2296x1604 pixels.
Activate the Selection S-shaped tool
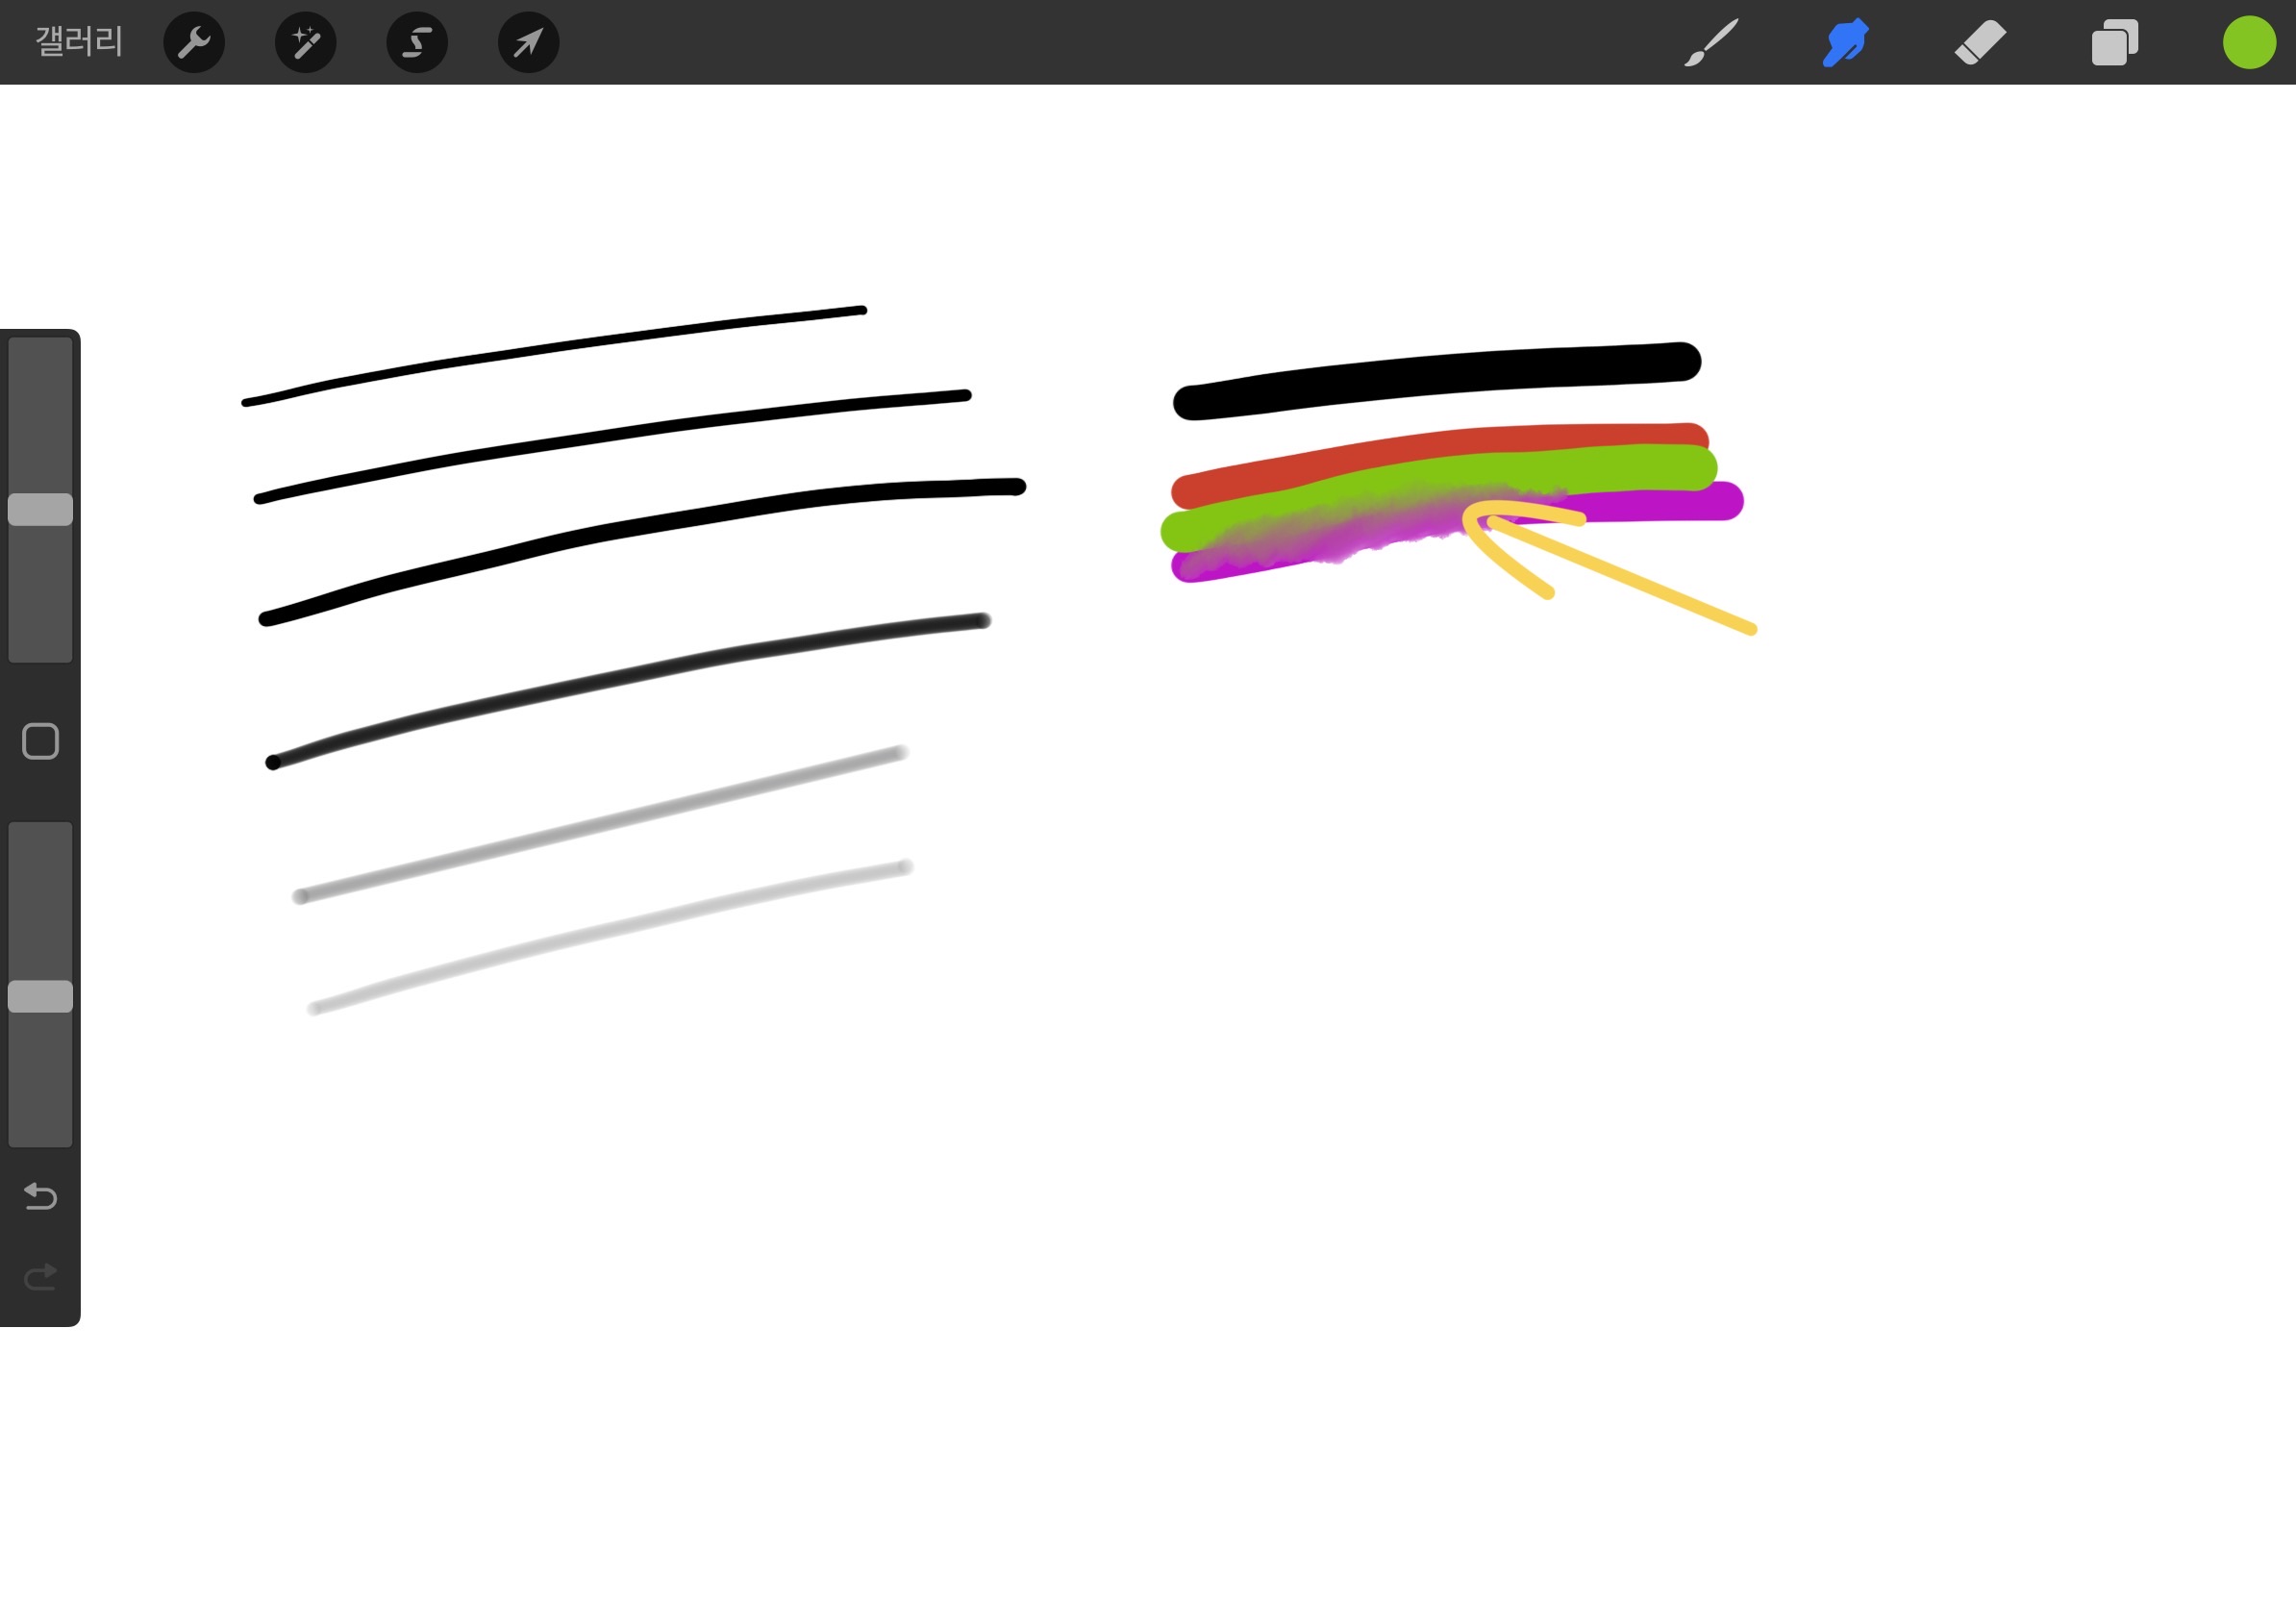pos(417,42)
